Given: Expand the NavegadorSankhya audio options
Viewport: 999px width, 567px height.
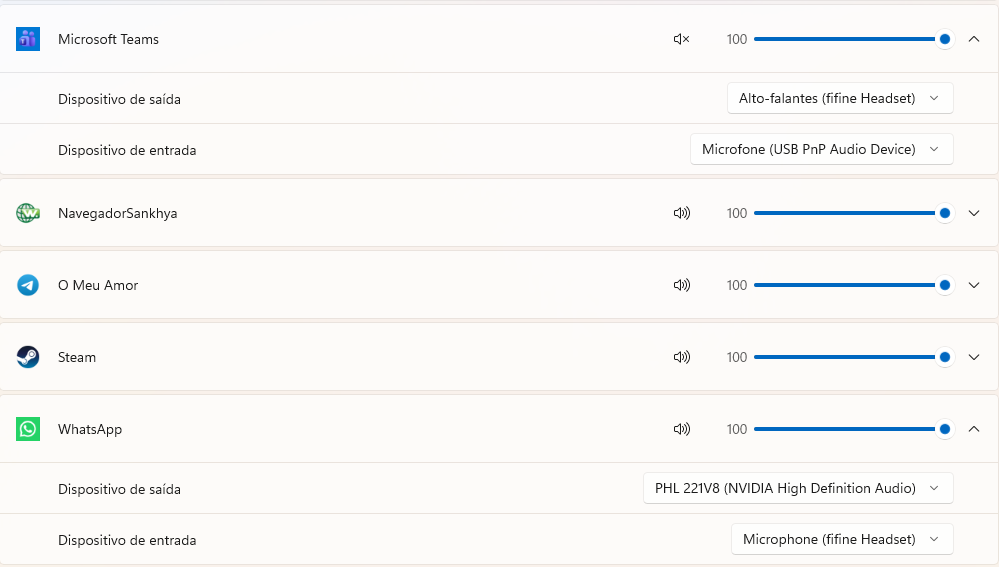Looking at the screenshot, I should (x=974, y=213).
